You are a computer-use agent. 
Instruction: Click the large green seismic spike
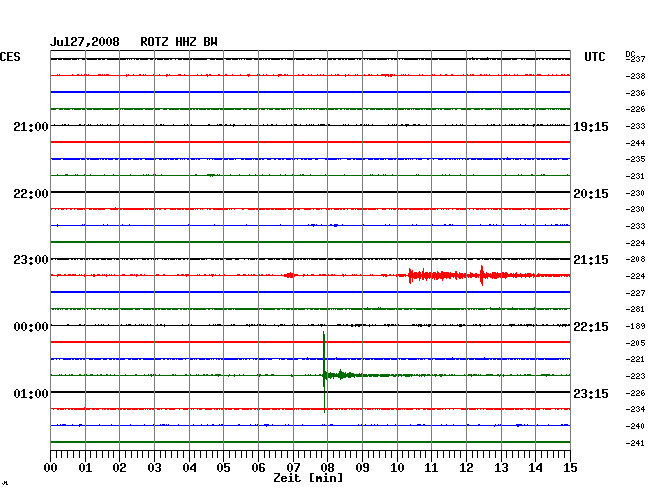[324, 372]
